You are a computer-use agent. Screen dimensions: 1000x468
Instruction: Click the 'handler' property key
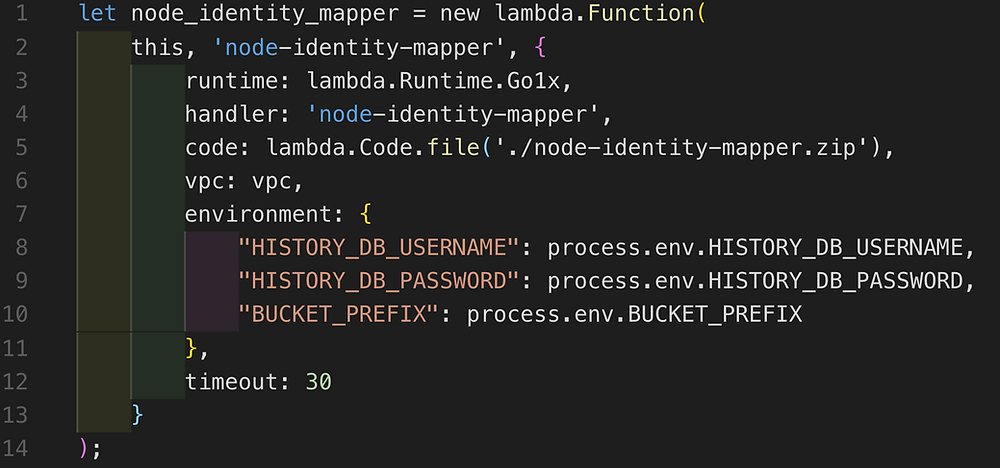pyautogui.click(x=232, y=115)
